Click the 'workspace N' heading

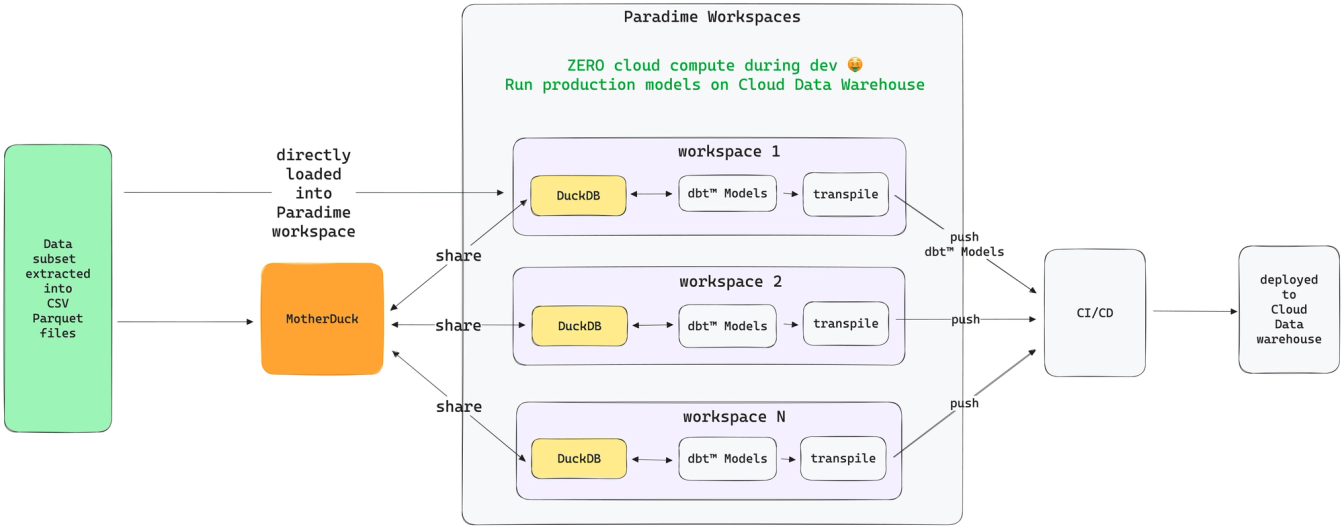click(x=734, y=417)
